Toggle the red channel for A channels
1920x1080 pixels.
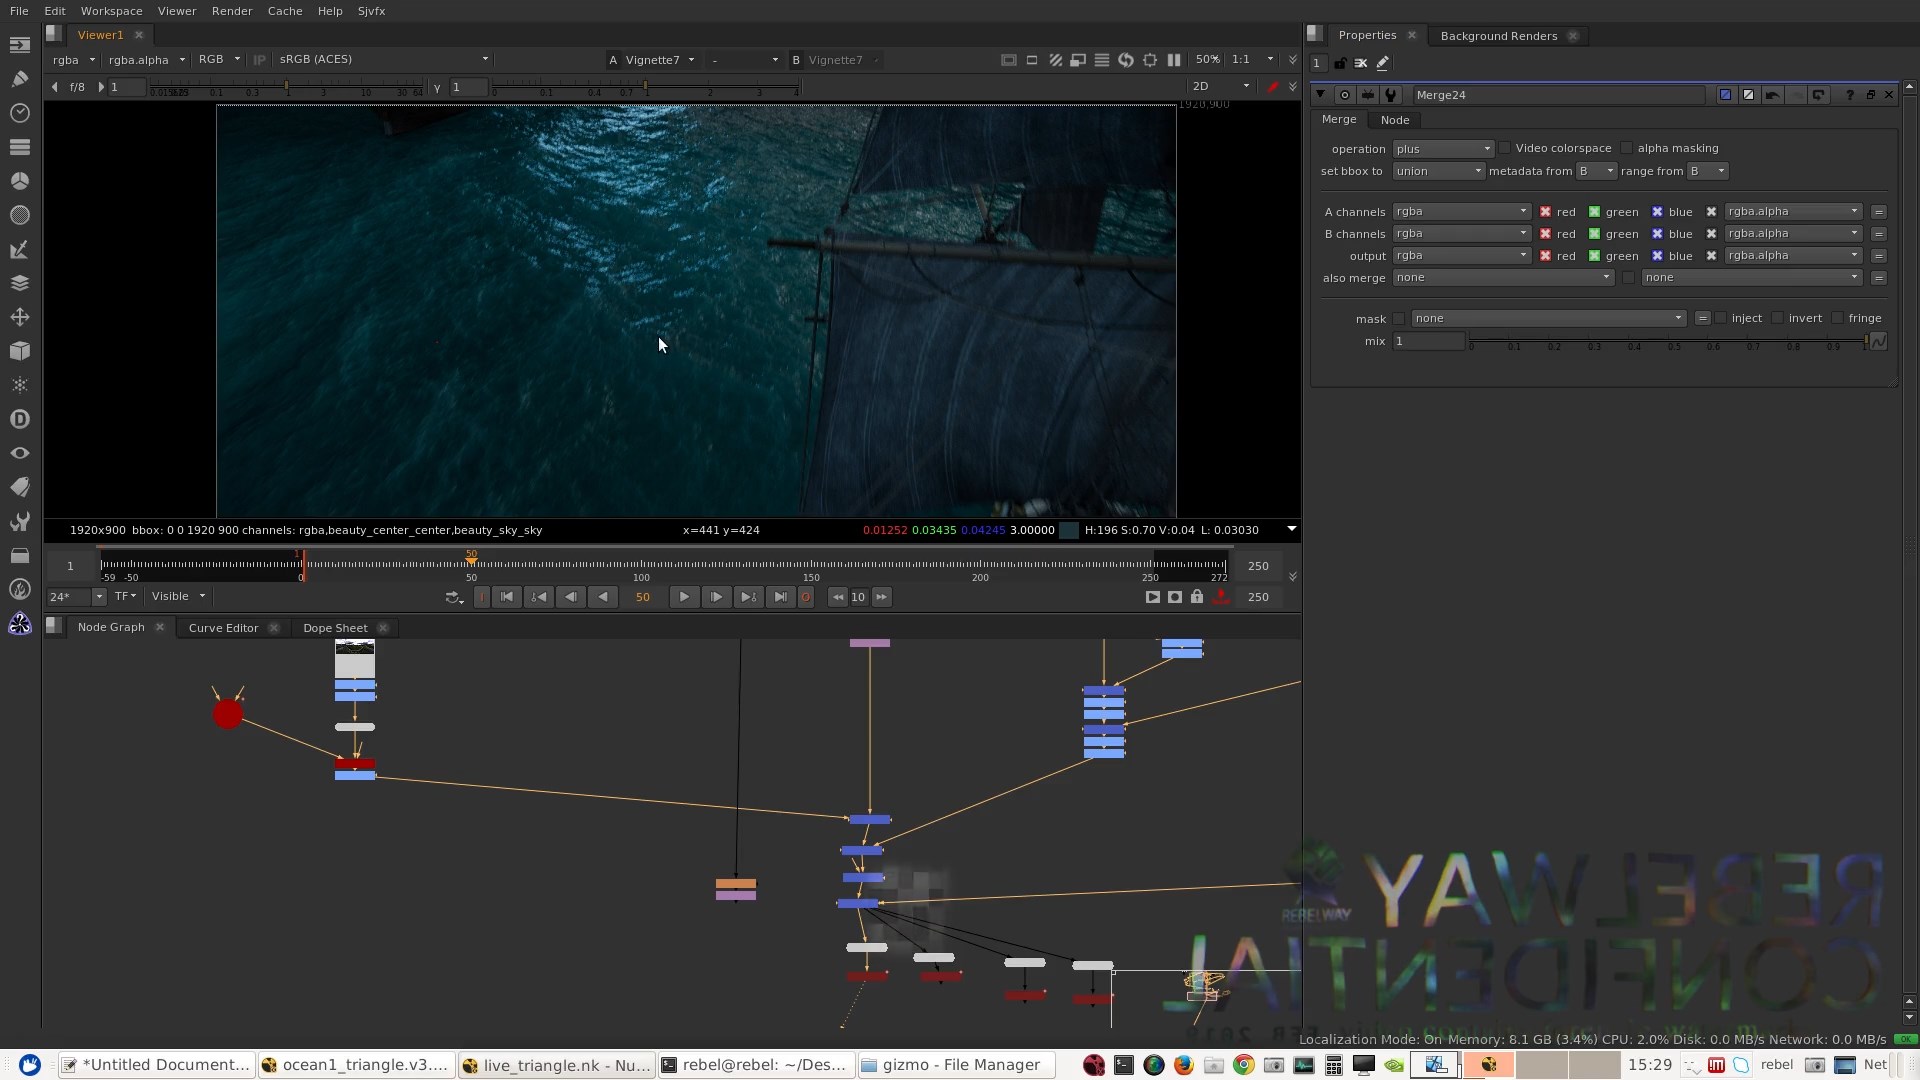pos(1546,212)
